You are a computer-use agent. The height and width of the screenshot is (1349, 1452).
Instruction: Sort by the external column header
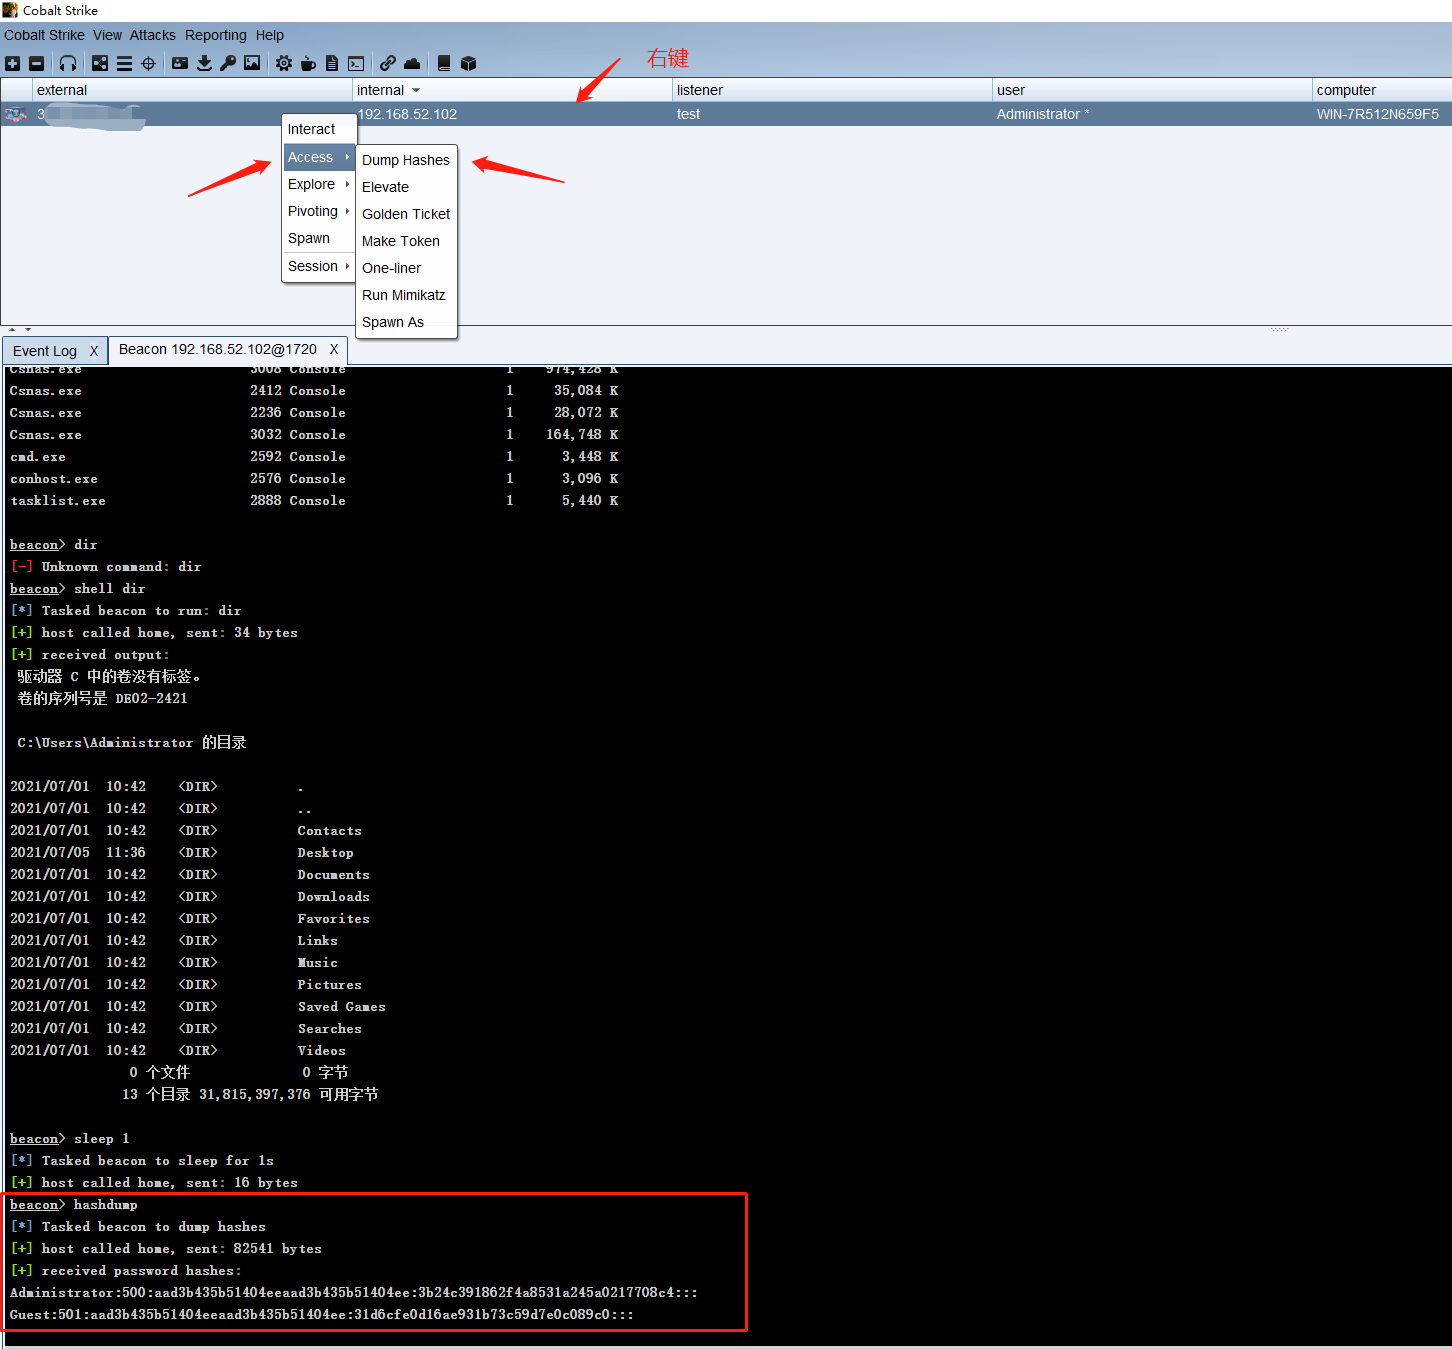[193, 90]
